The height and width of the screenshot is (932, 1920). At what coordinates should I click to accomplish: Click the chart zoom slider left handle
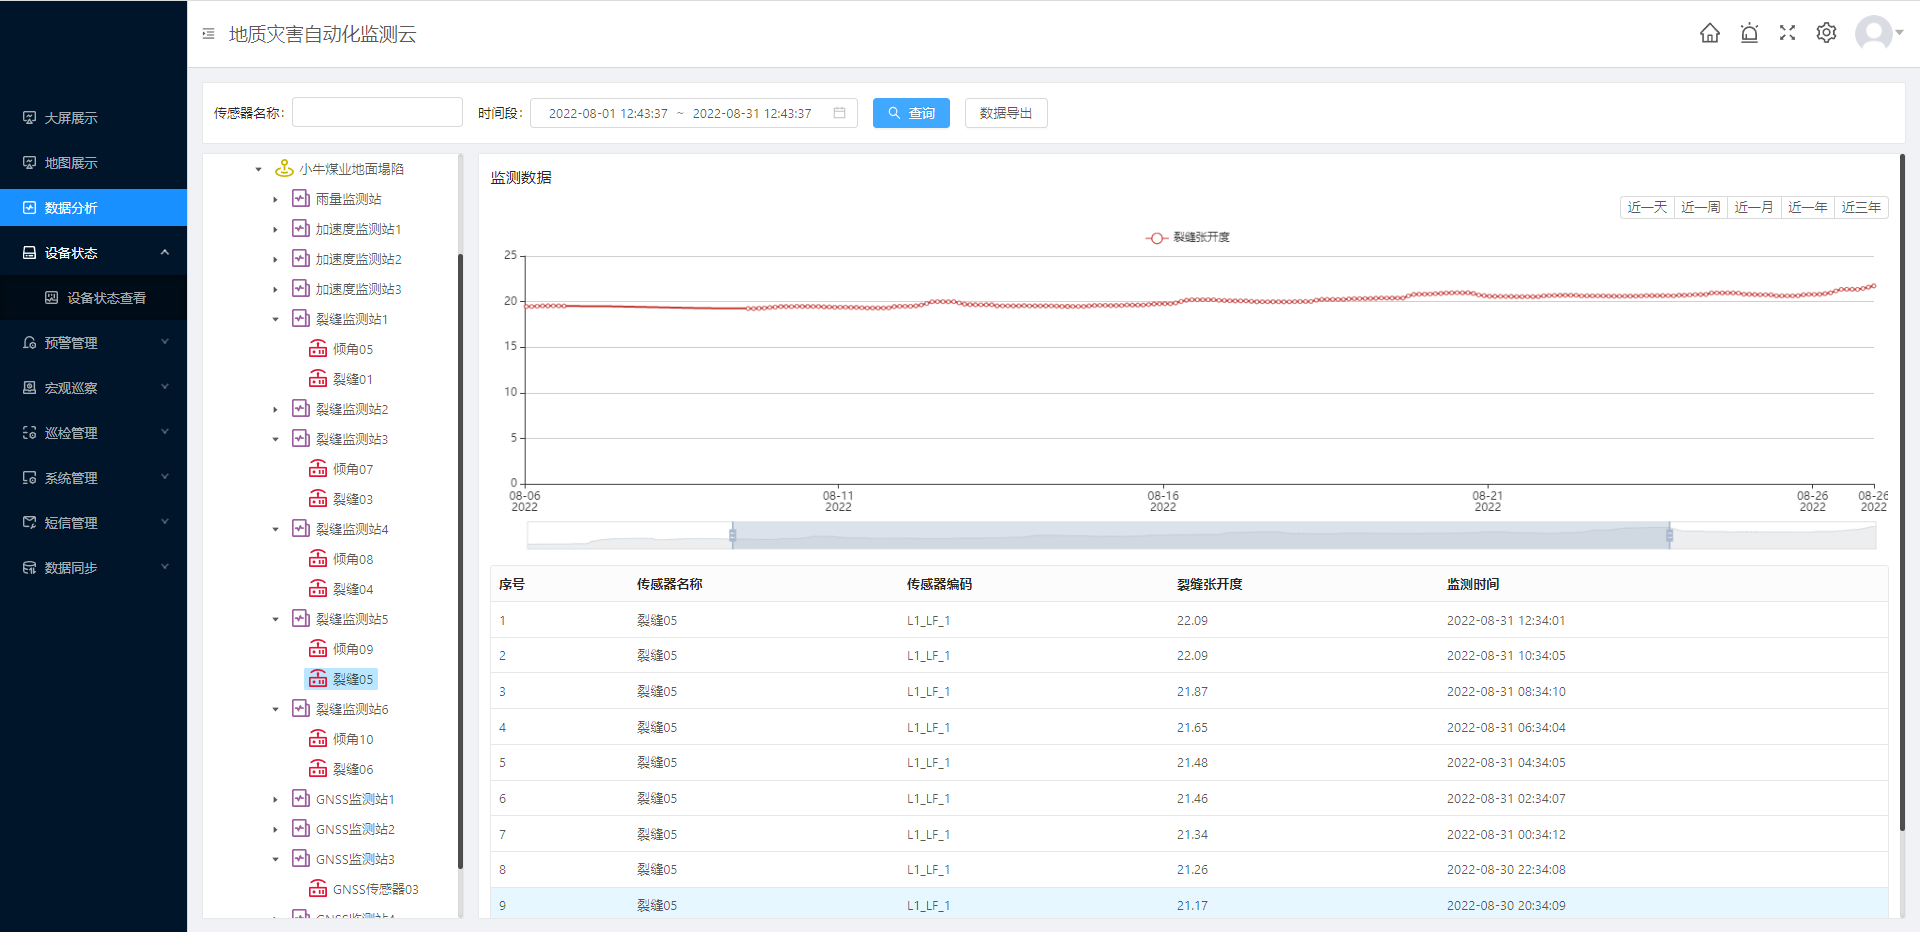[x=733, y=536]
